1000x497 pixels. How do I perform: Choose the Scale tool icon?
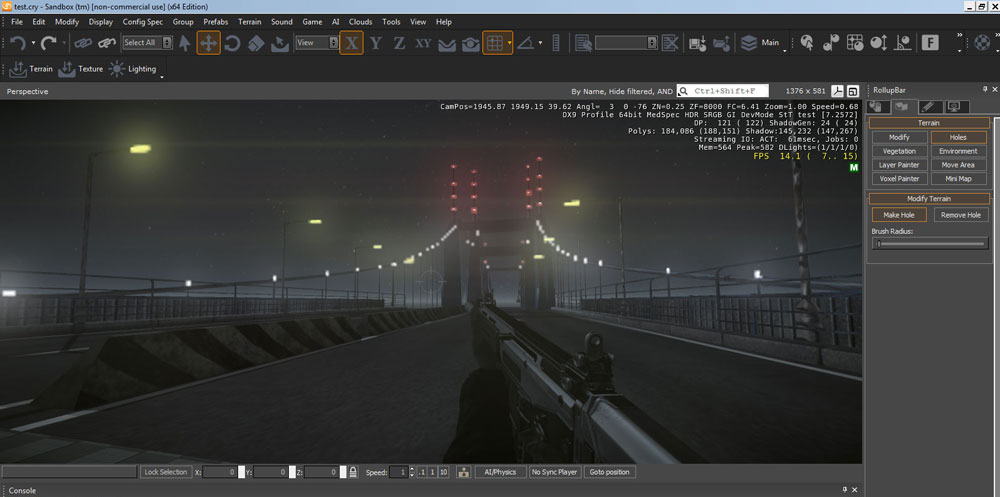pos(256,43)
